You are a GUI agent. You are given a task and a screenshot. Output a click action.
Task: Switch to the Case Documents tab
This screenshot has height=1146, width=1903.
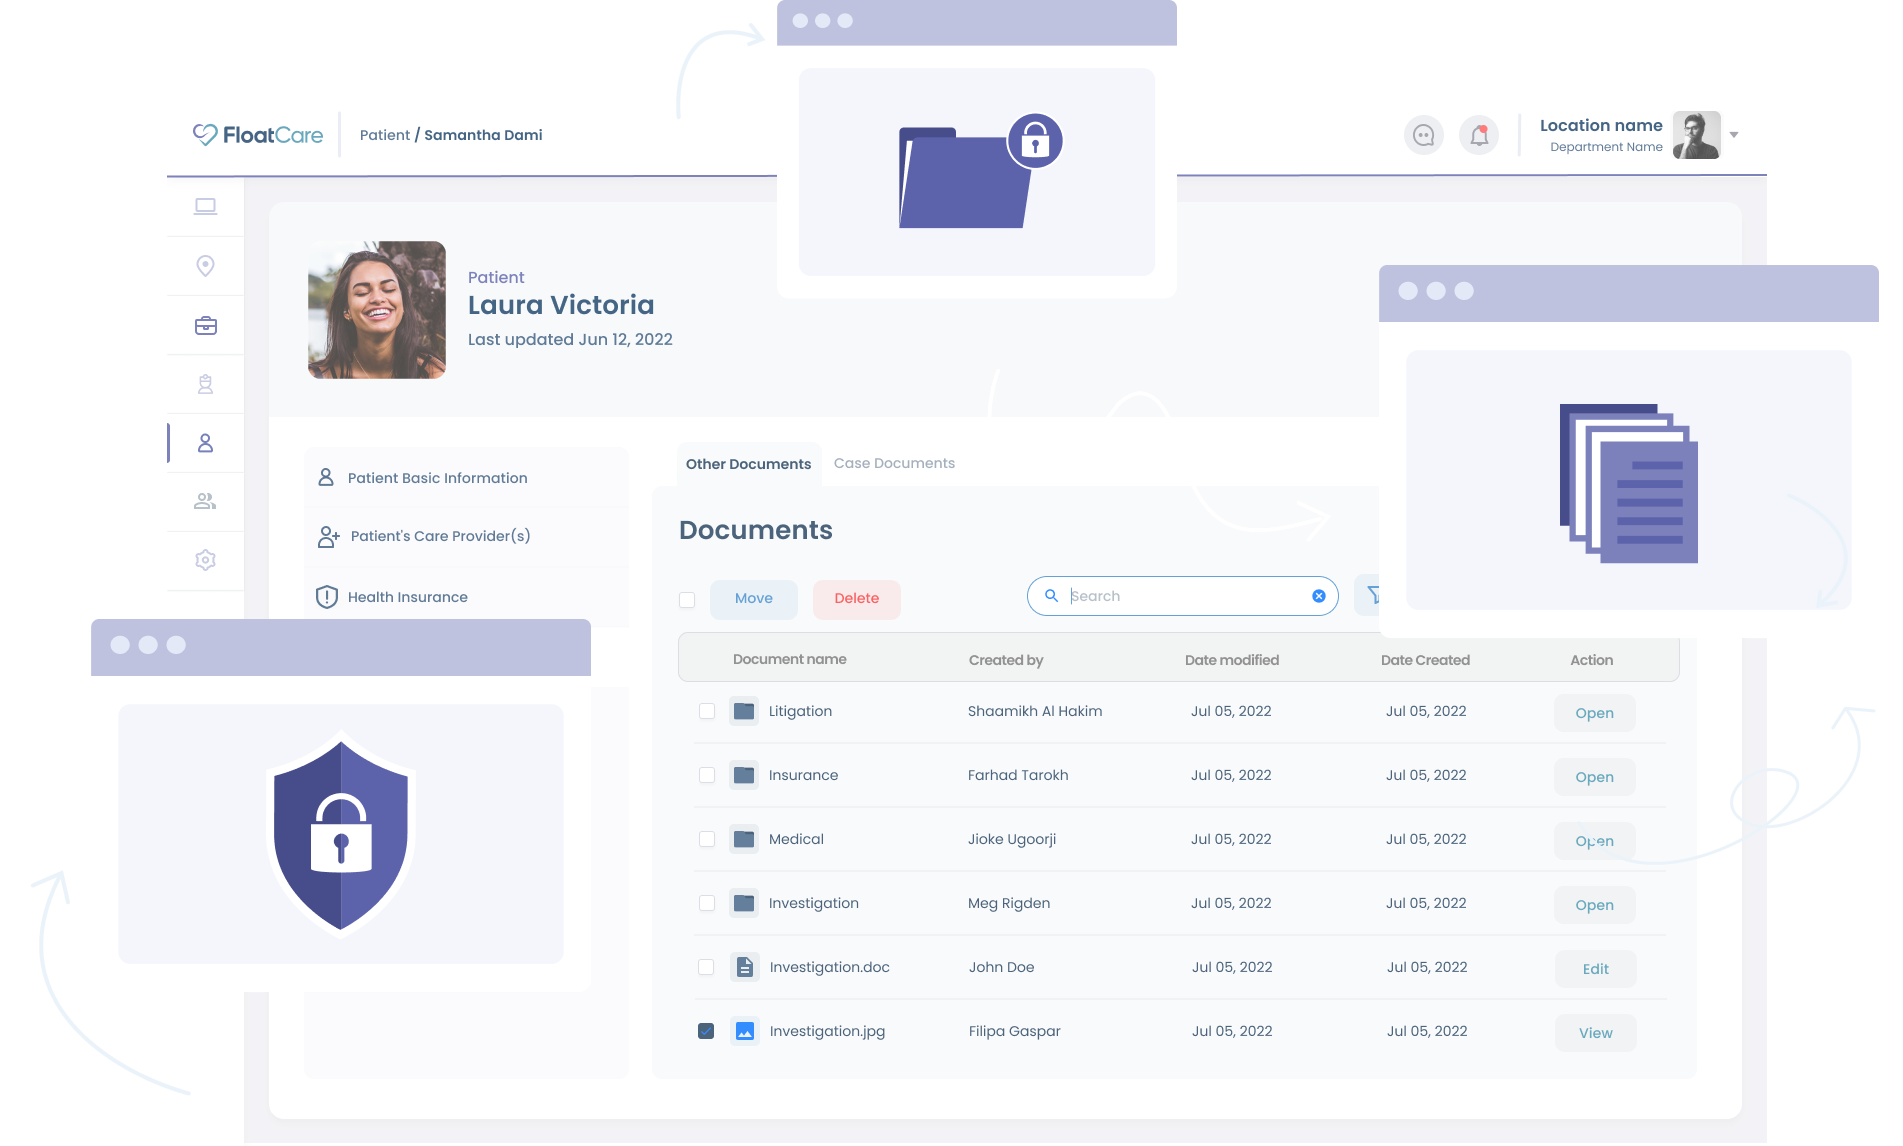pos(894,463)
